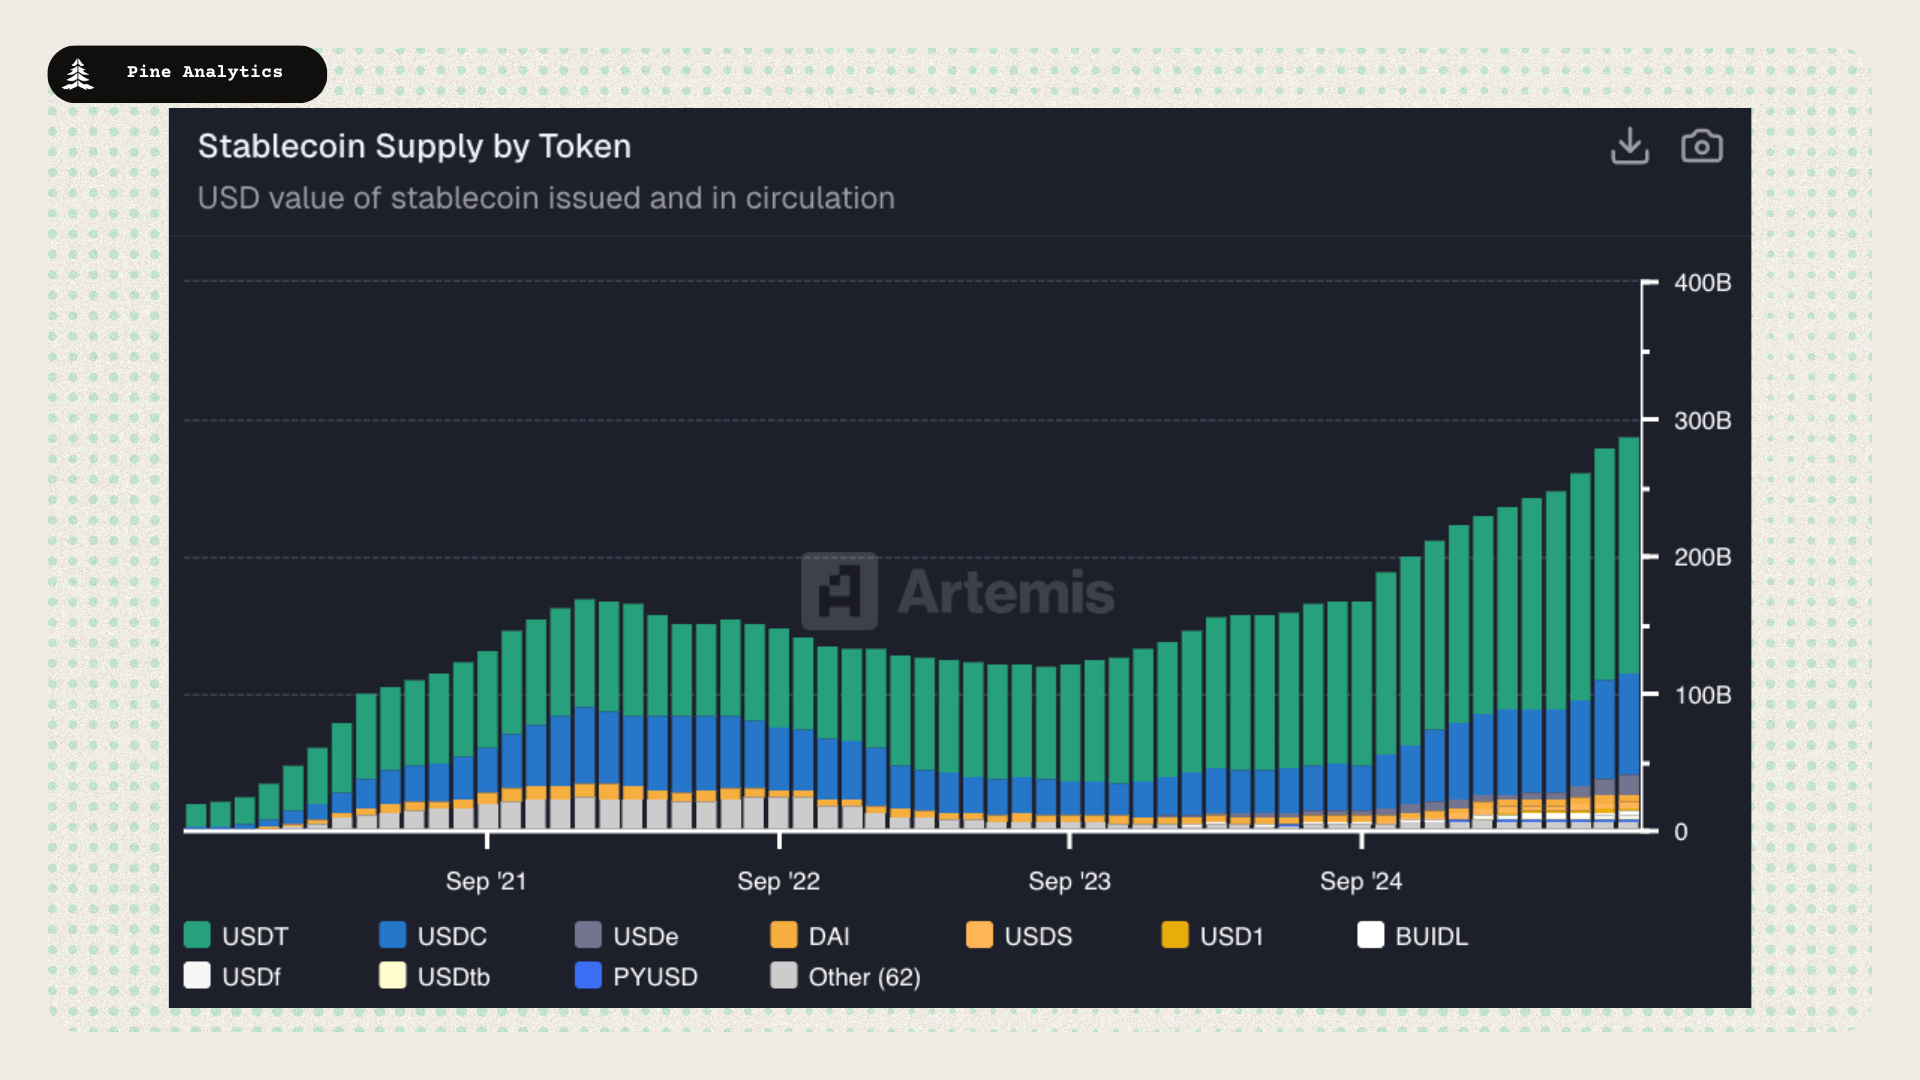Click the Sep '22 axis marker

point(778,881)
